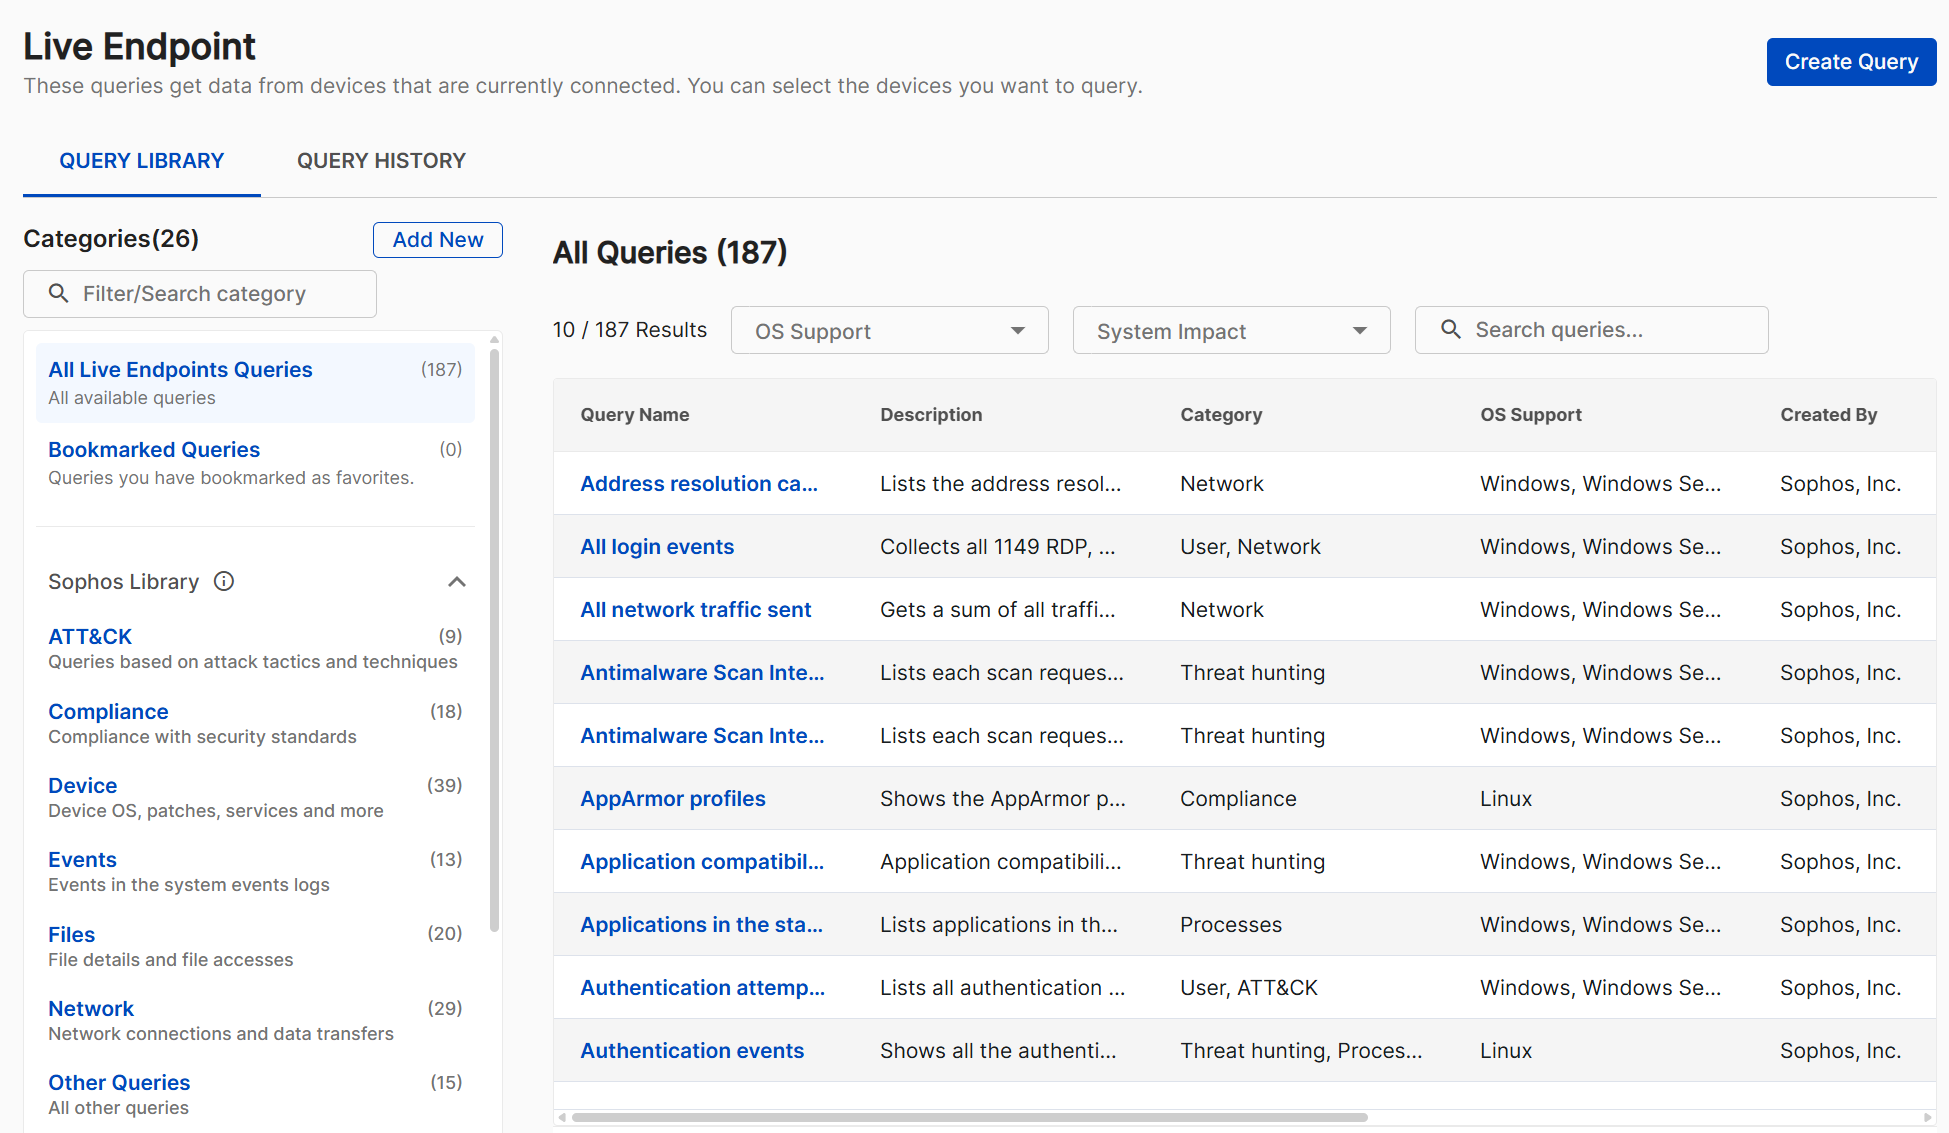1949x1133 pixels.
Task: Open the All login events query
Action: point(657,547)
